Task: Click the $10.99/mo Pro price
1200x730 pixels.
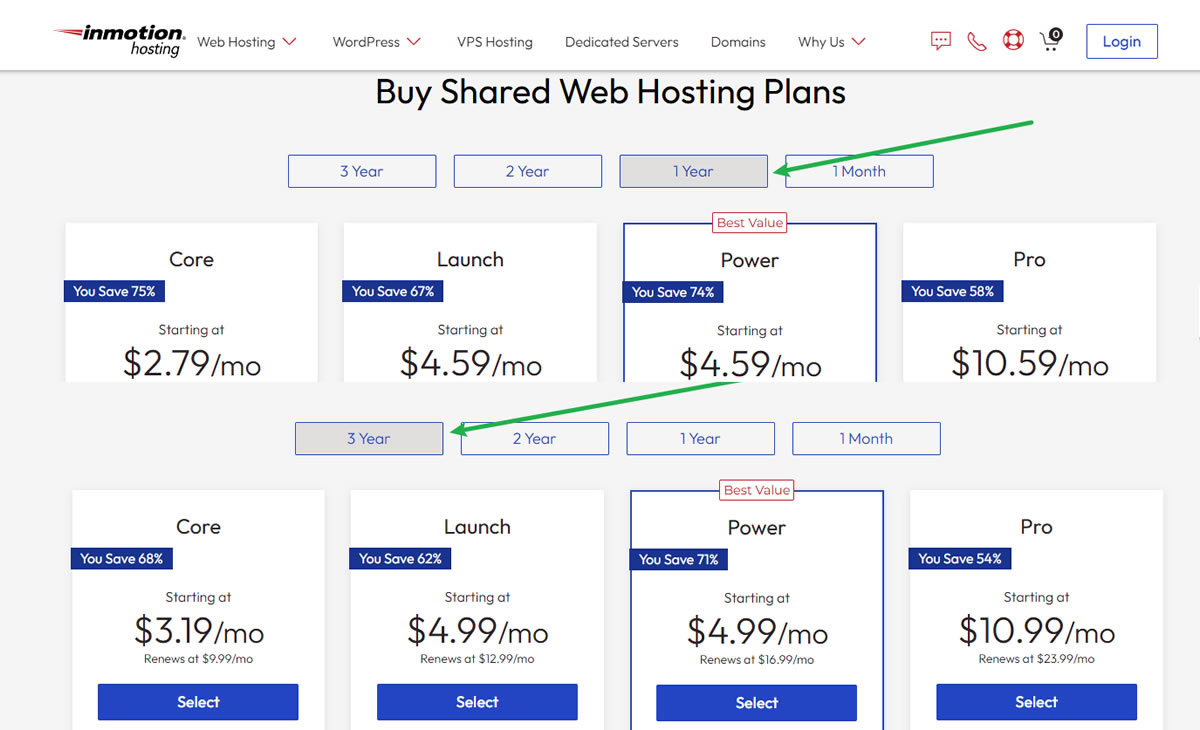Action: point(1037,630)
